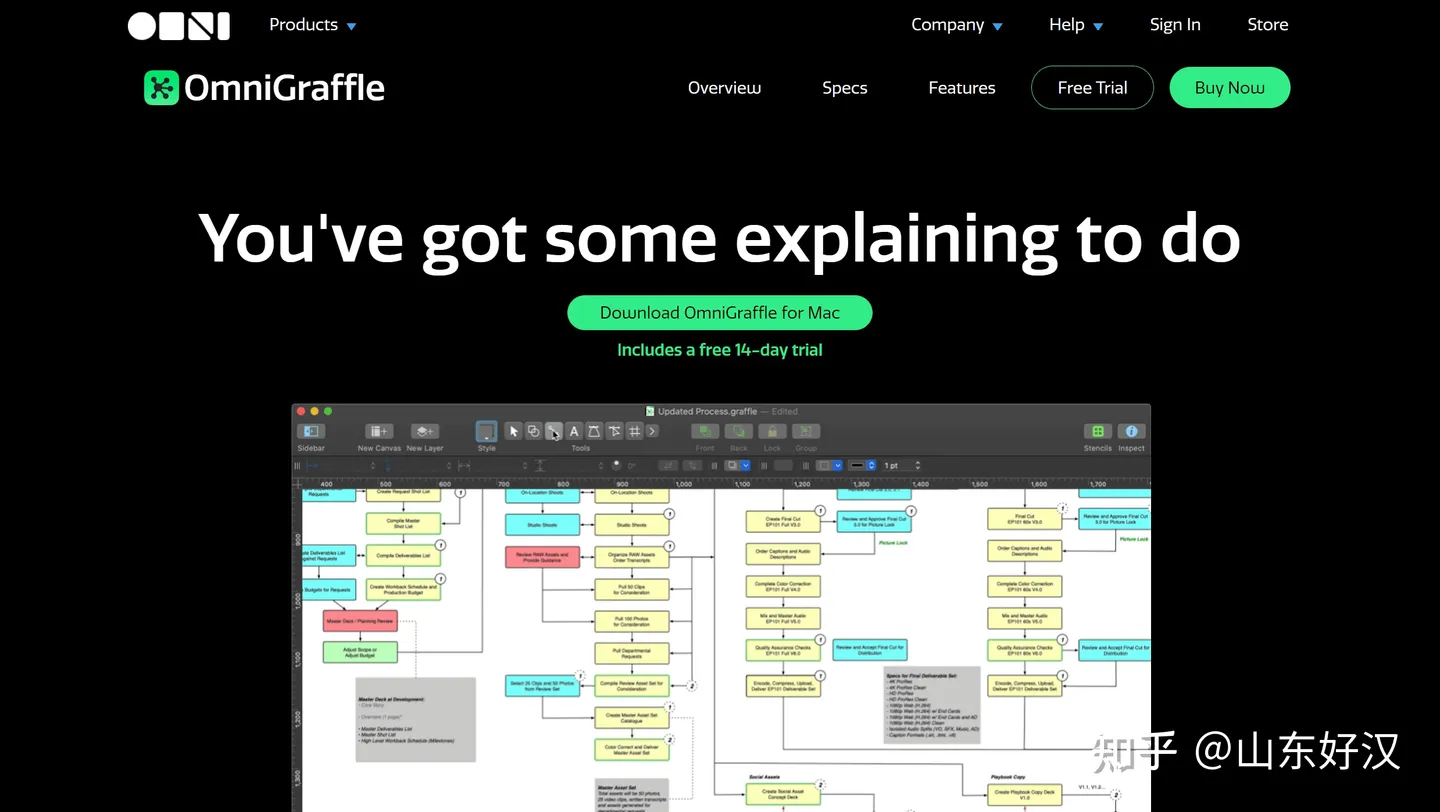Click Create Master Asset Set Catalogue box

(x=632, y=717)
